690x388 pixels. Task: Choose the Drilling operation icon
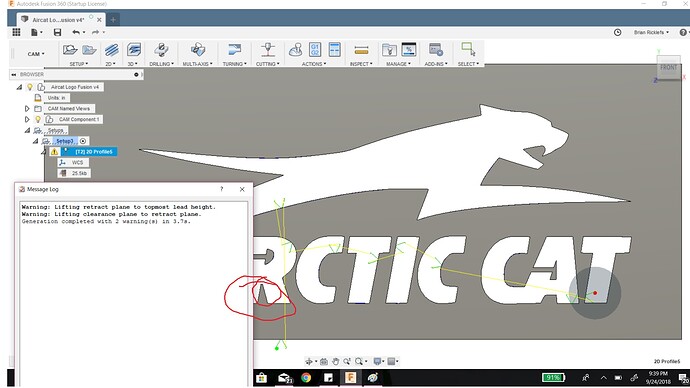(161, 50)
